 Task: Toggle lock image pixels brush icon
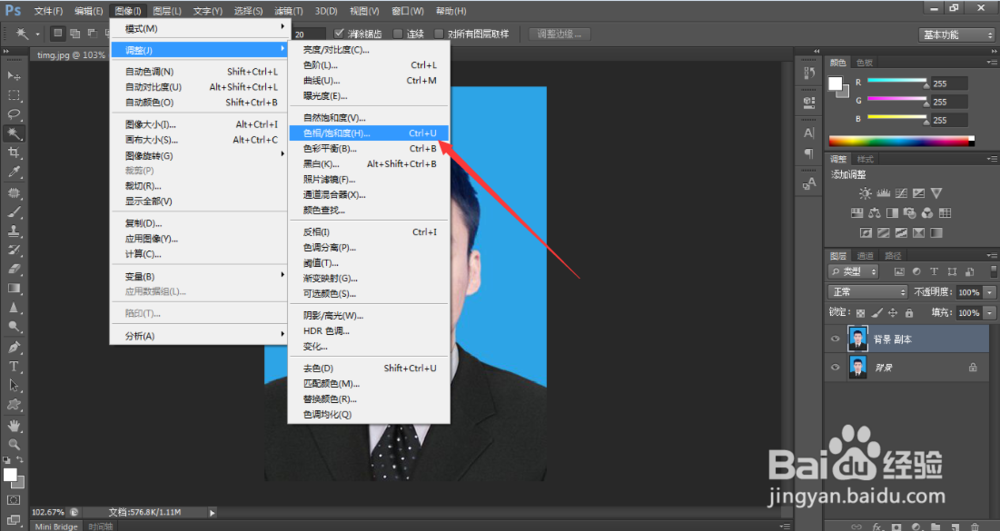click(x=877, y=313)
